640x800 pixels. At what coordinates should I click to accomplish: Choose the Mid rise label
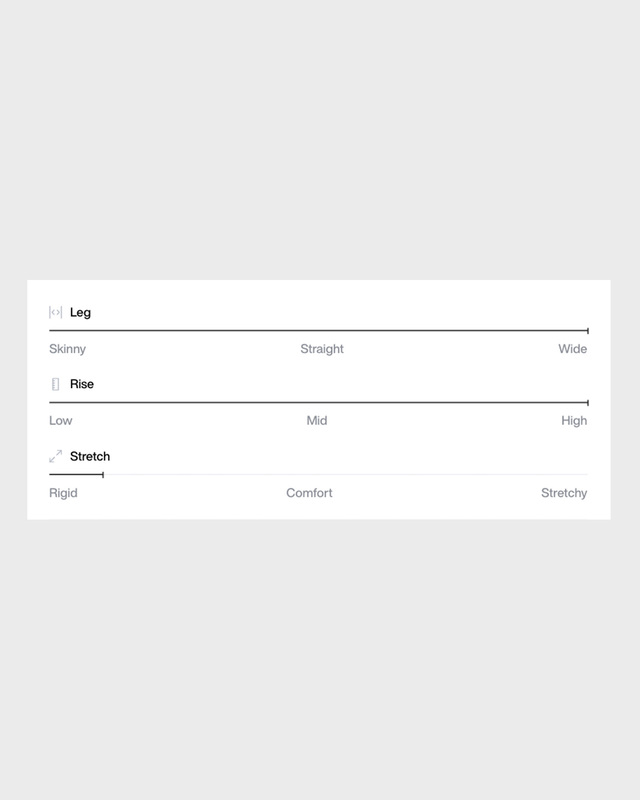(x=317, y=421)
